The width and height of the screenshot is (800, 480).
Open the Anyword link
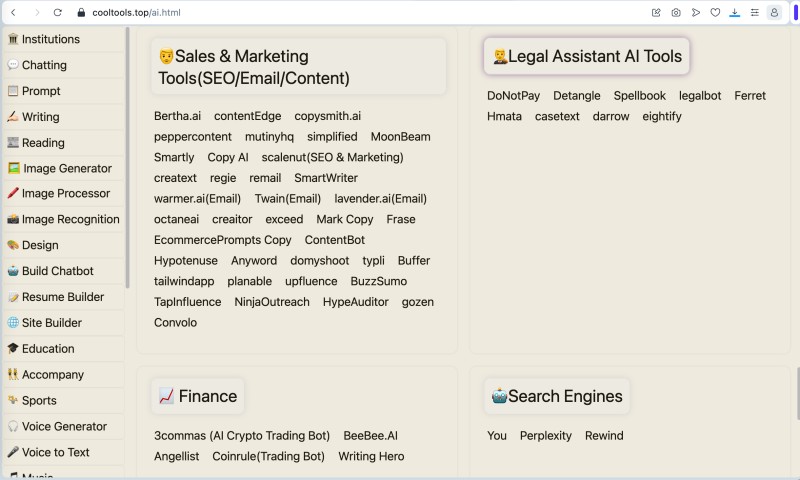pyautogui.click(x=254, y=261)
